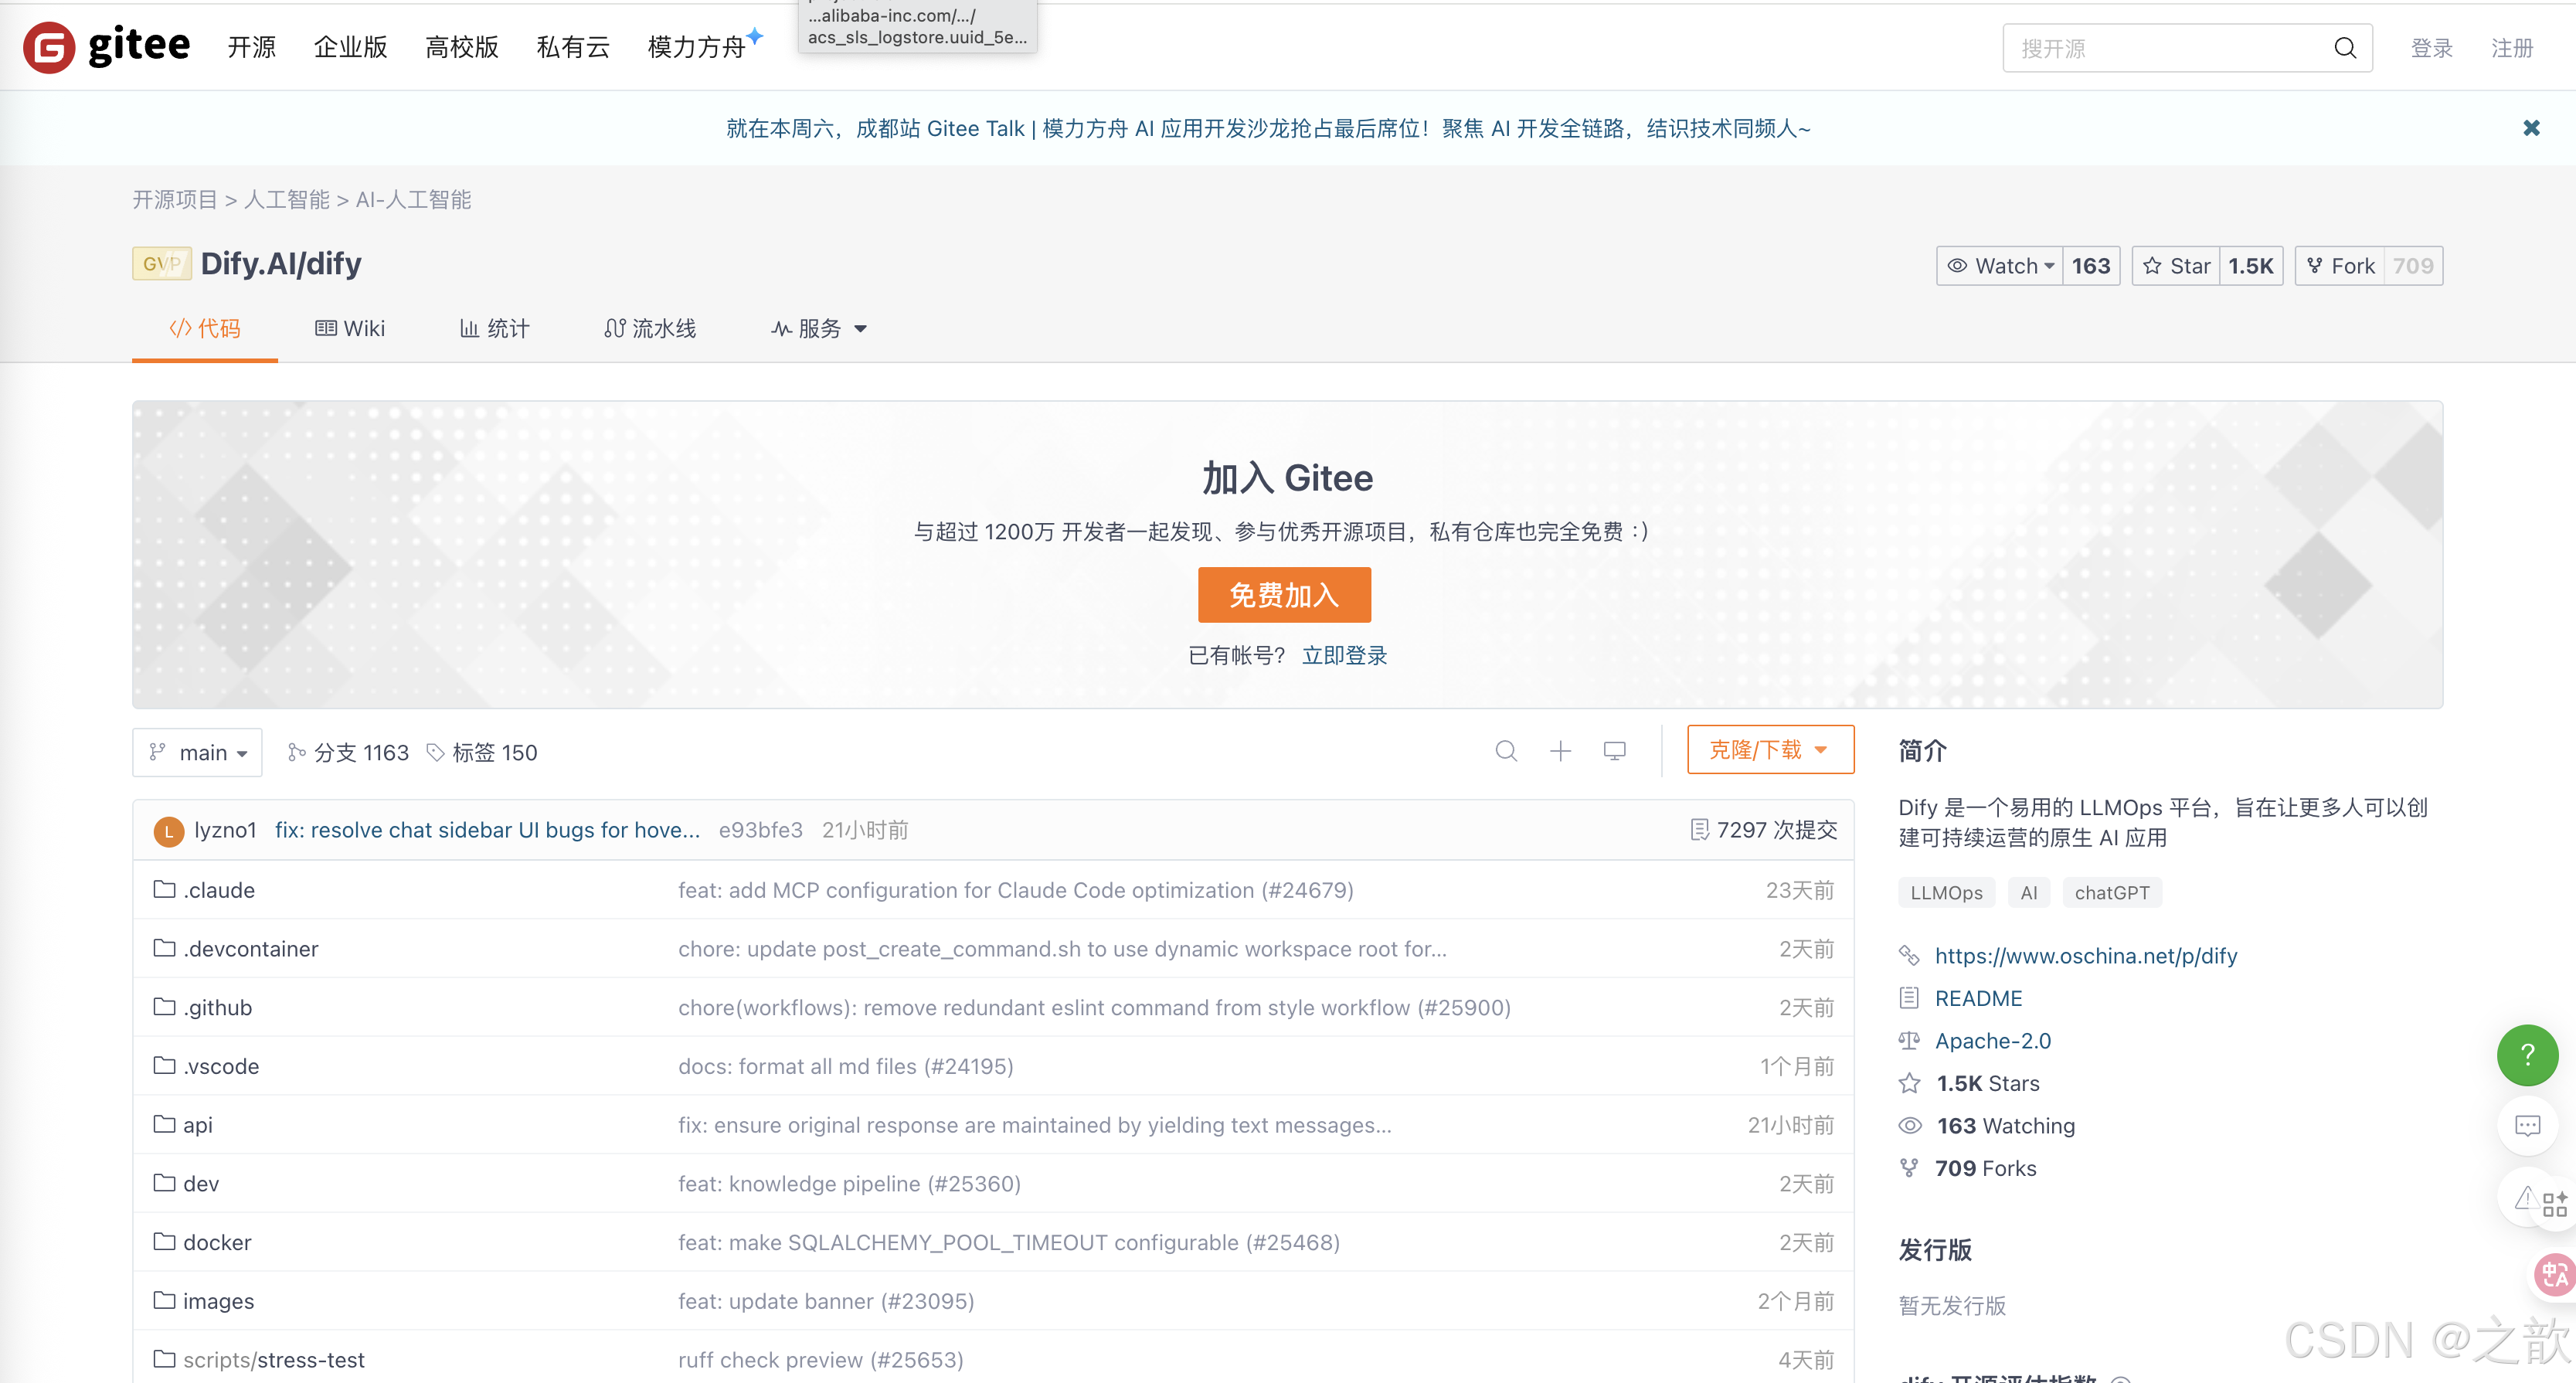Click the docker folder icon
2576x1383 pixels.
(x=164, y=1241)
